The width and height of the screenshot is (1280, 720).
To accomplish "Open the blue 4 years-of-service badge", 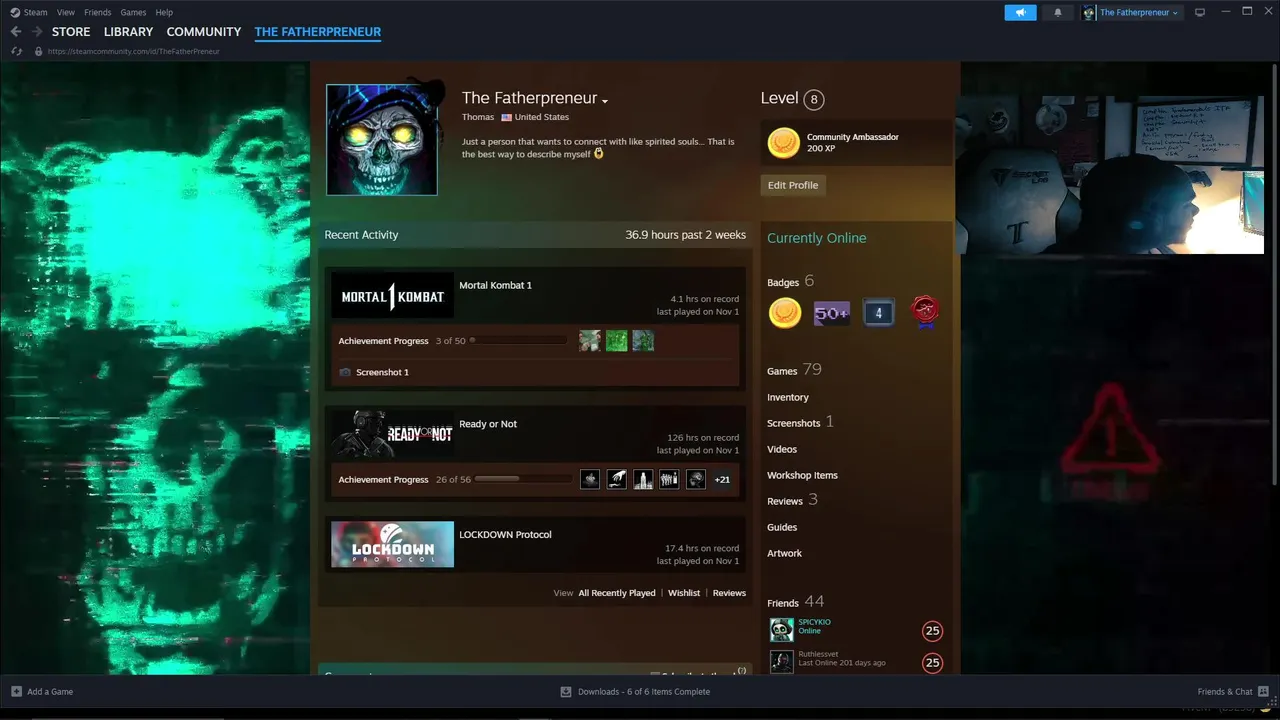I will tap(878, 313).
